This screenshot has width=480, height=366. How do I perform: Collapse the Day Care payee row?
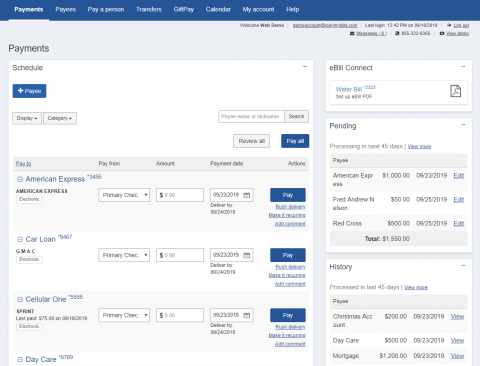click(20, 359)
